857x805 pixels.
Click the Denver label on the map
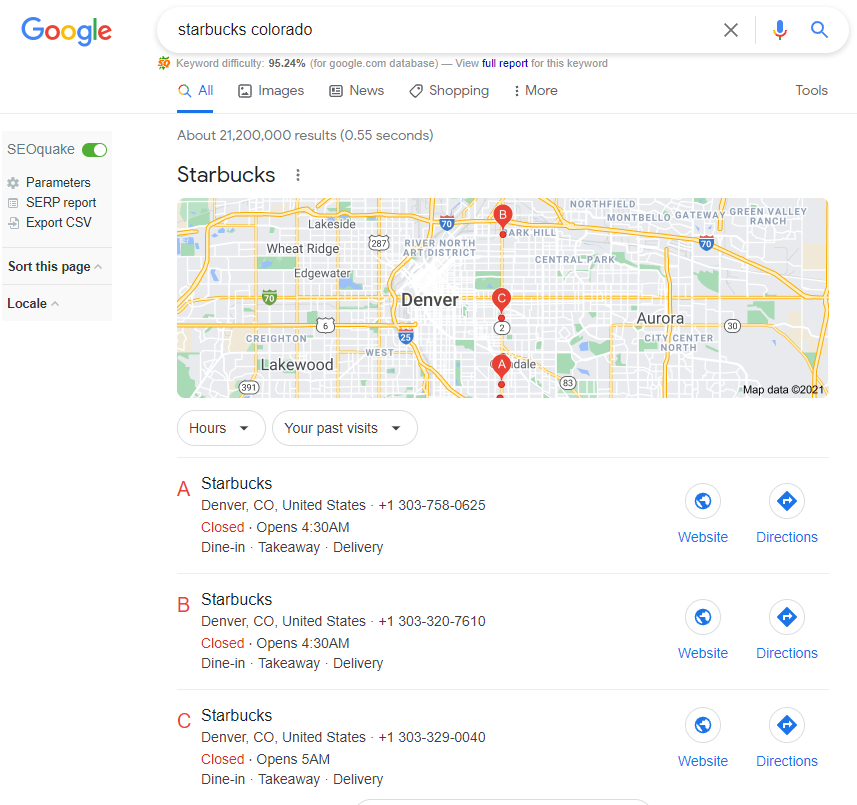point(430,300)
